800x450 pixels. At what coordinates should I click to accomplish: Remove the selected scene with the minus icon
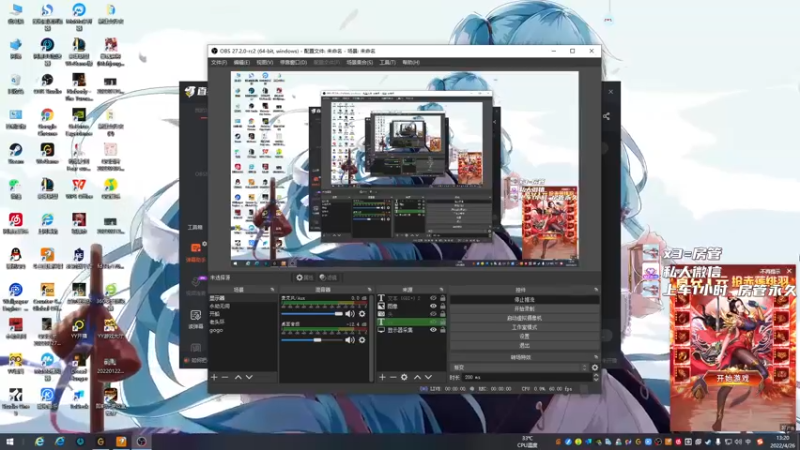pyautogui.click(x=225, y=377)
